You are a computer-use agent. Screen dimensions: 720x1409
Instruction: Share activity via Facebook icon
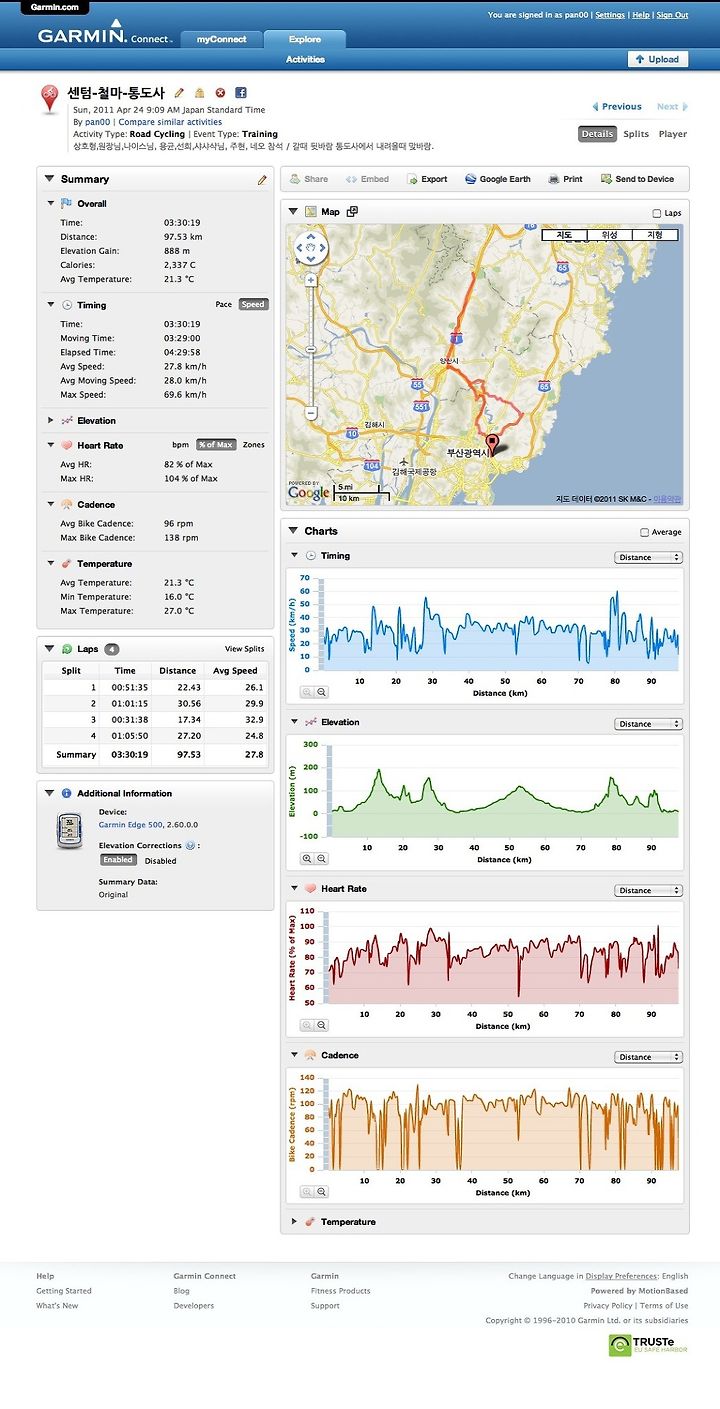click(x=241, y=92)
